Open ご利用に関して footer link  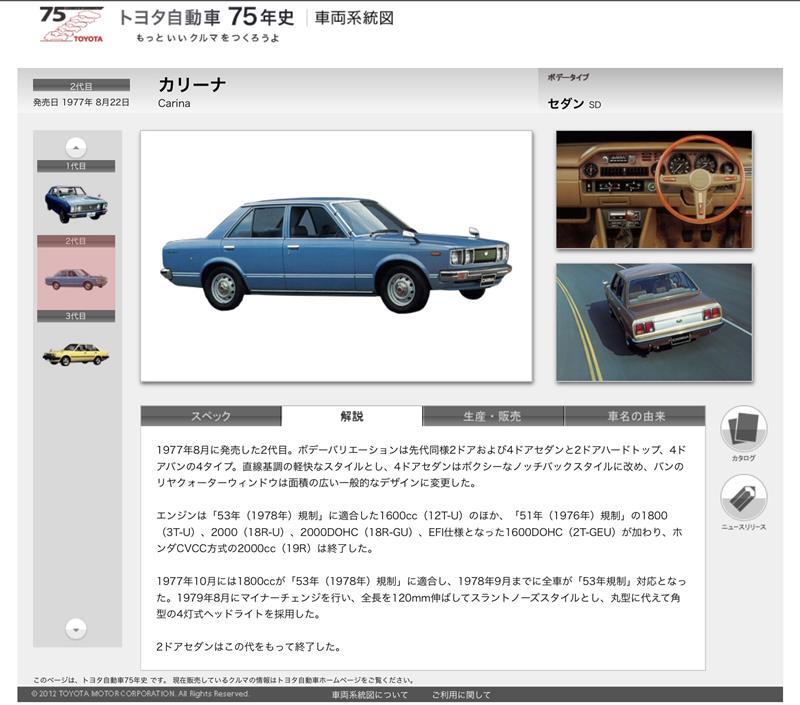click(x=461, y=694)
